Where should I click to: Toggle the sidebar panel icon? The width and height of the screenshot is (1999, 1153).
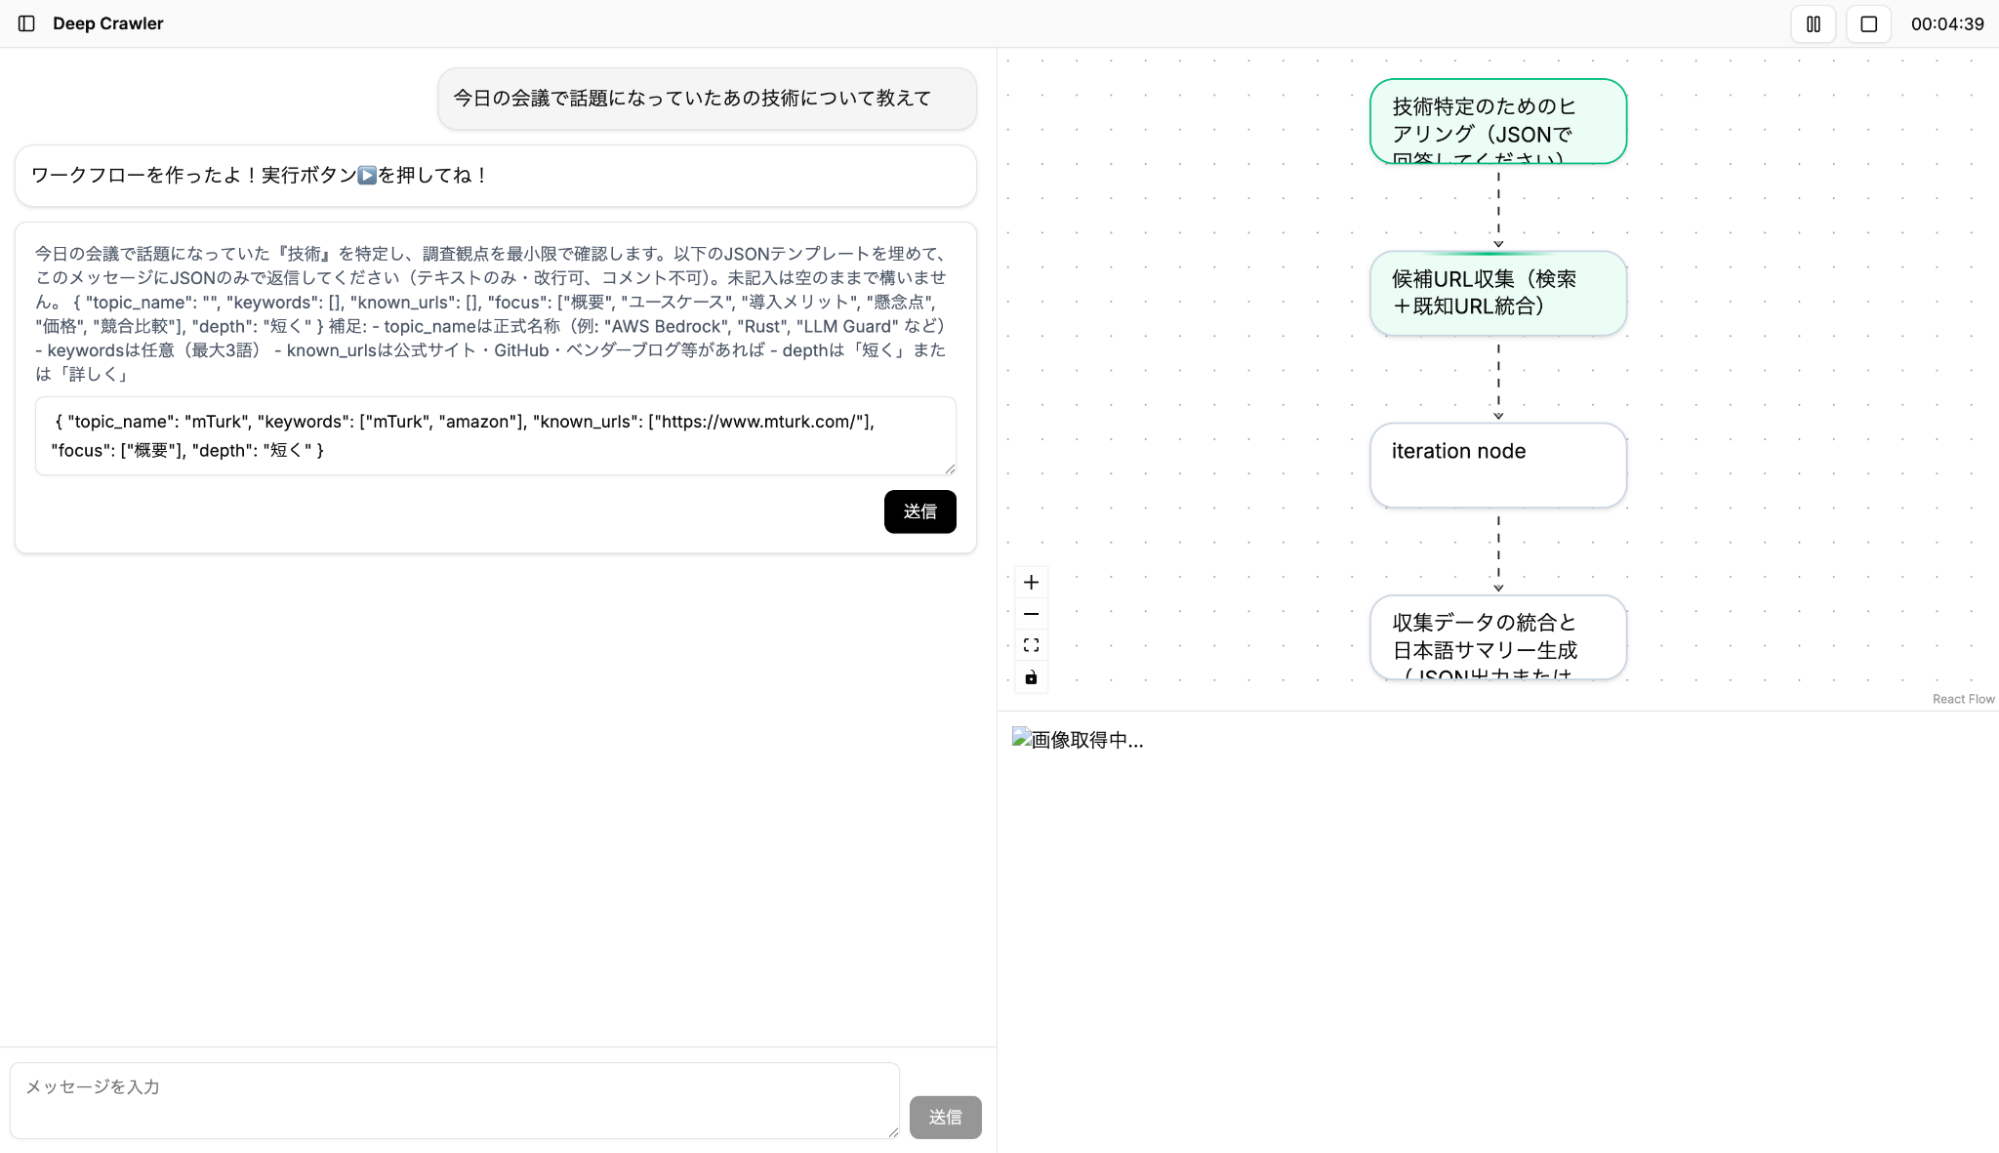[27, 23]
